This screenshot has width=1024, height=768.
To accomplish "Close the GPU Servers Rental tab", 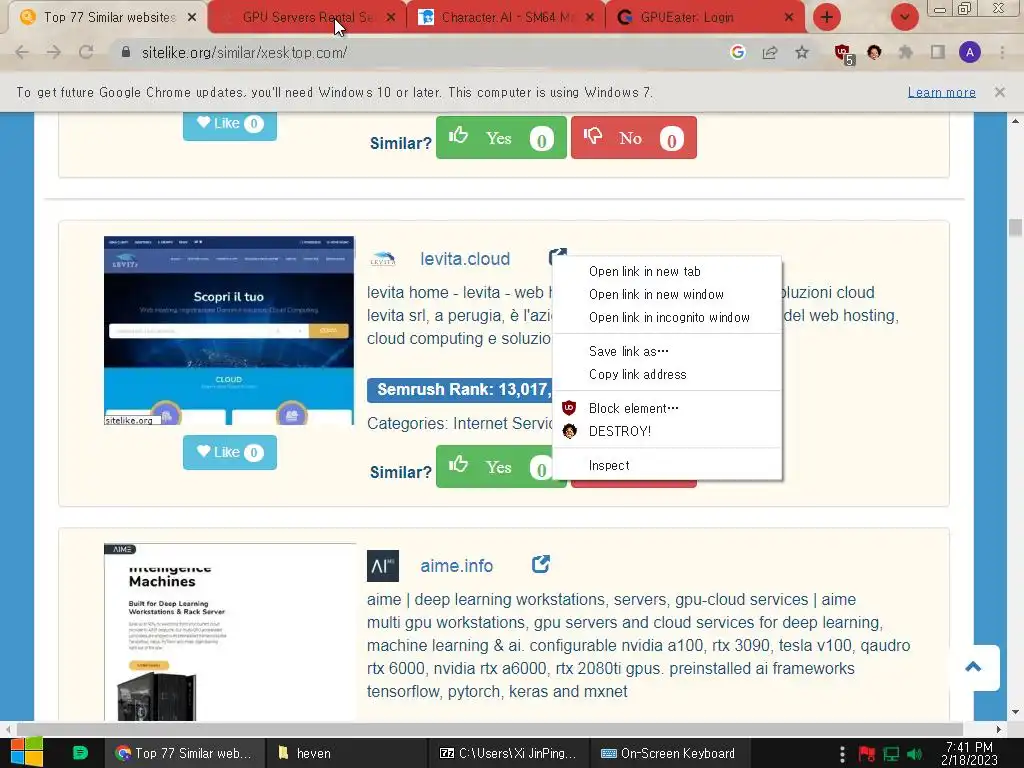I will click(x=391, y=18).
